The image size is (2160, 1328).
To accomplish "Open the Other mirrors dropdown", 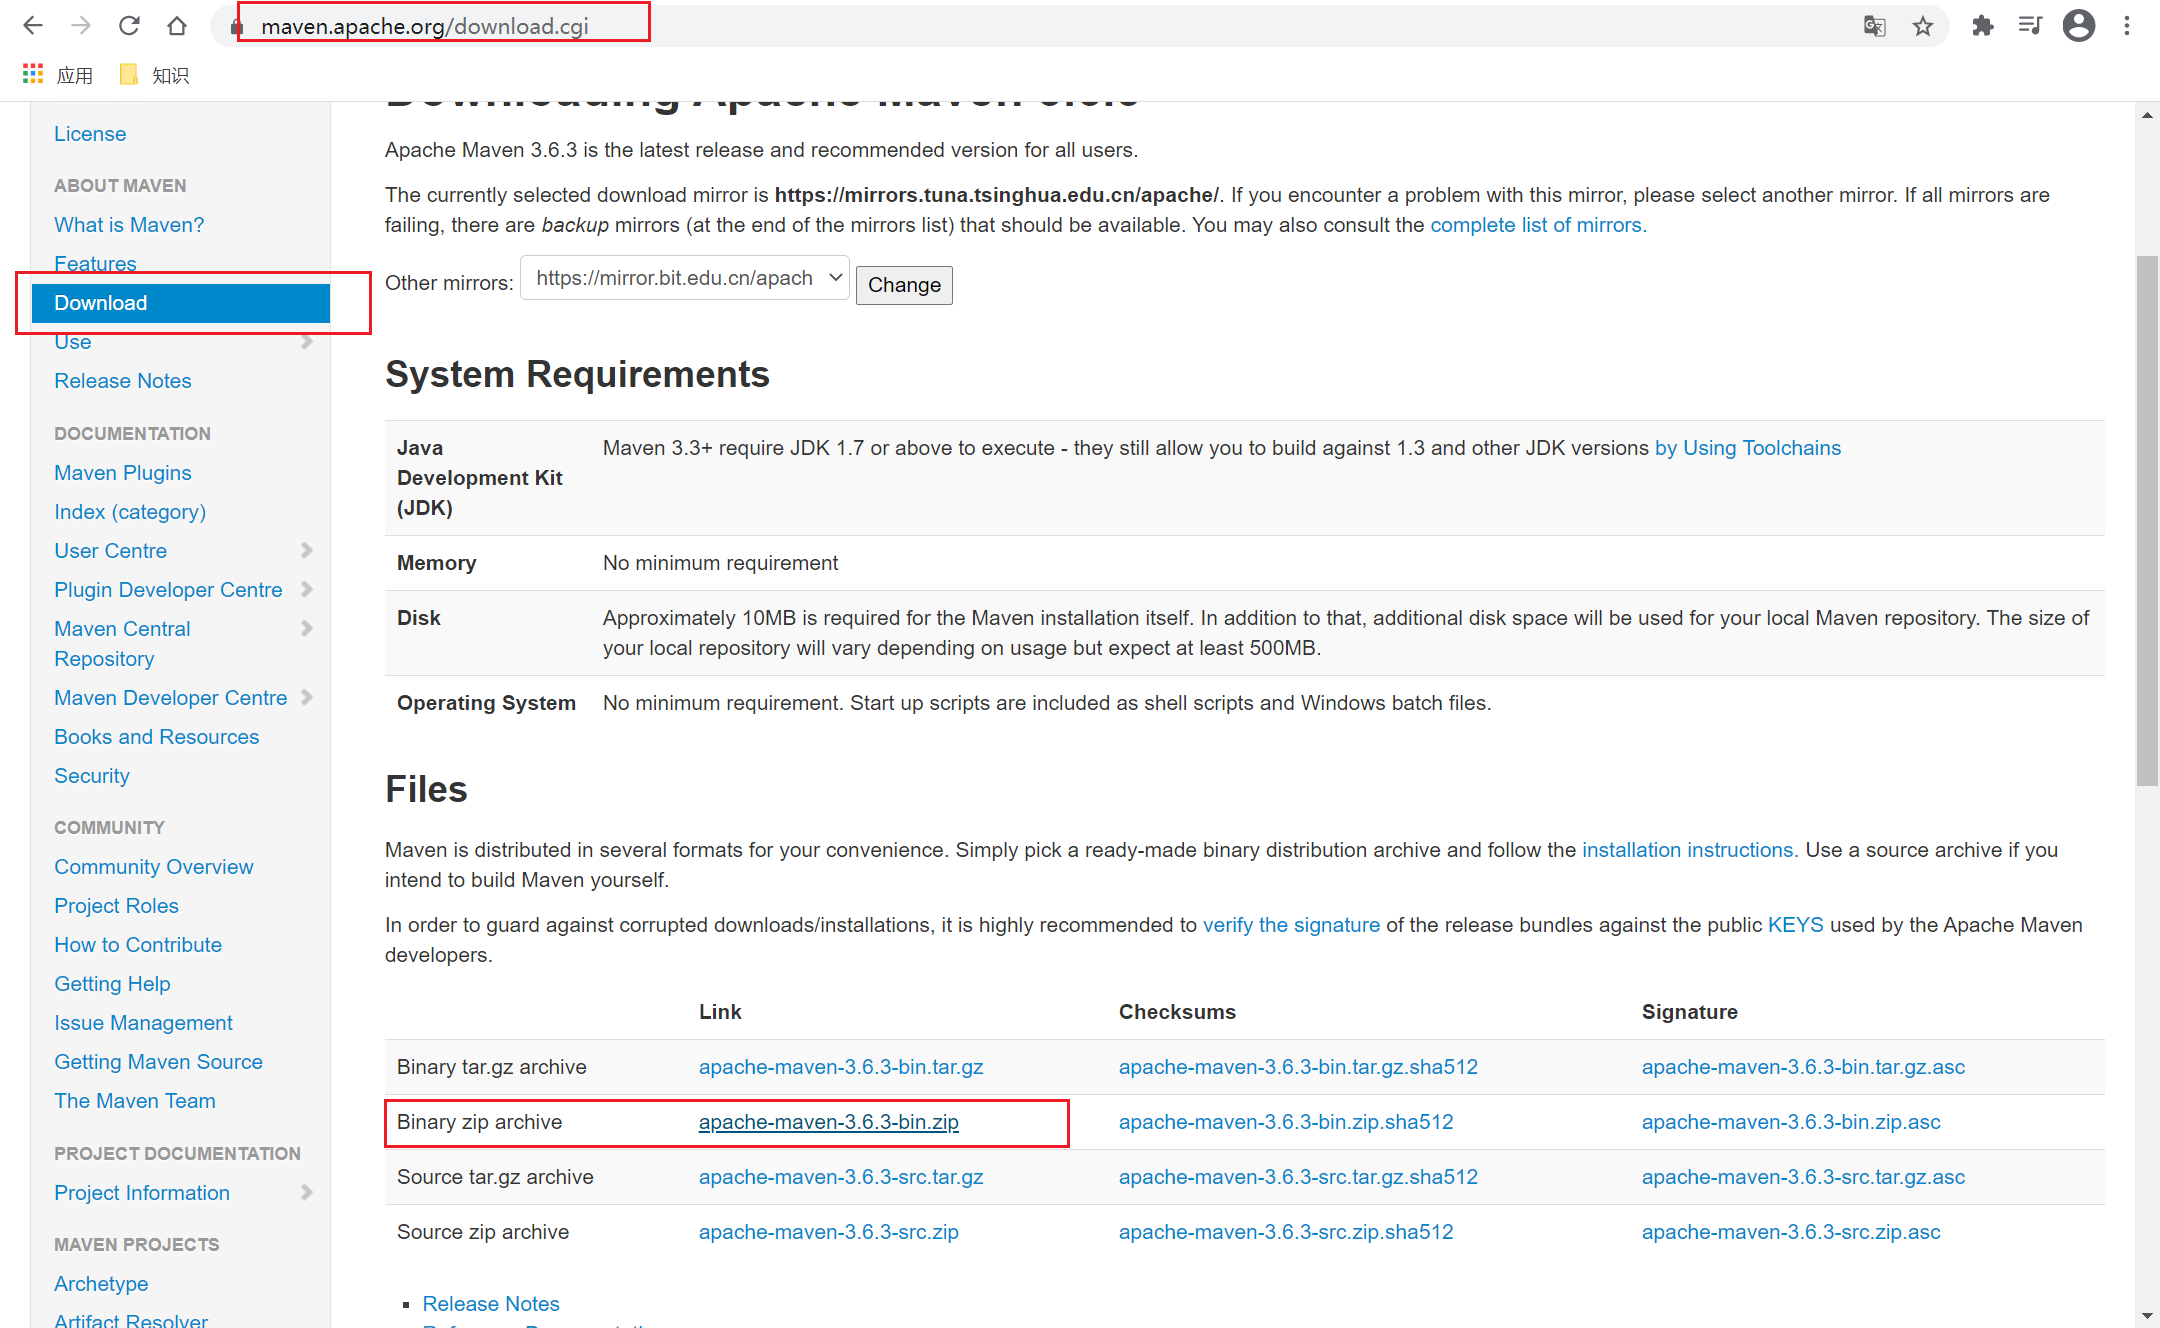I will tap(685, 278).
